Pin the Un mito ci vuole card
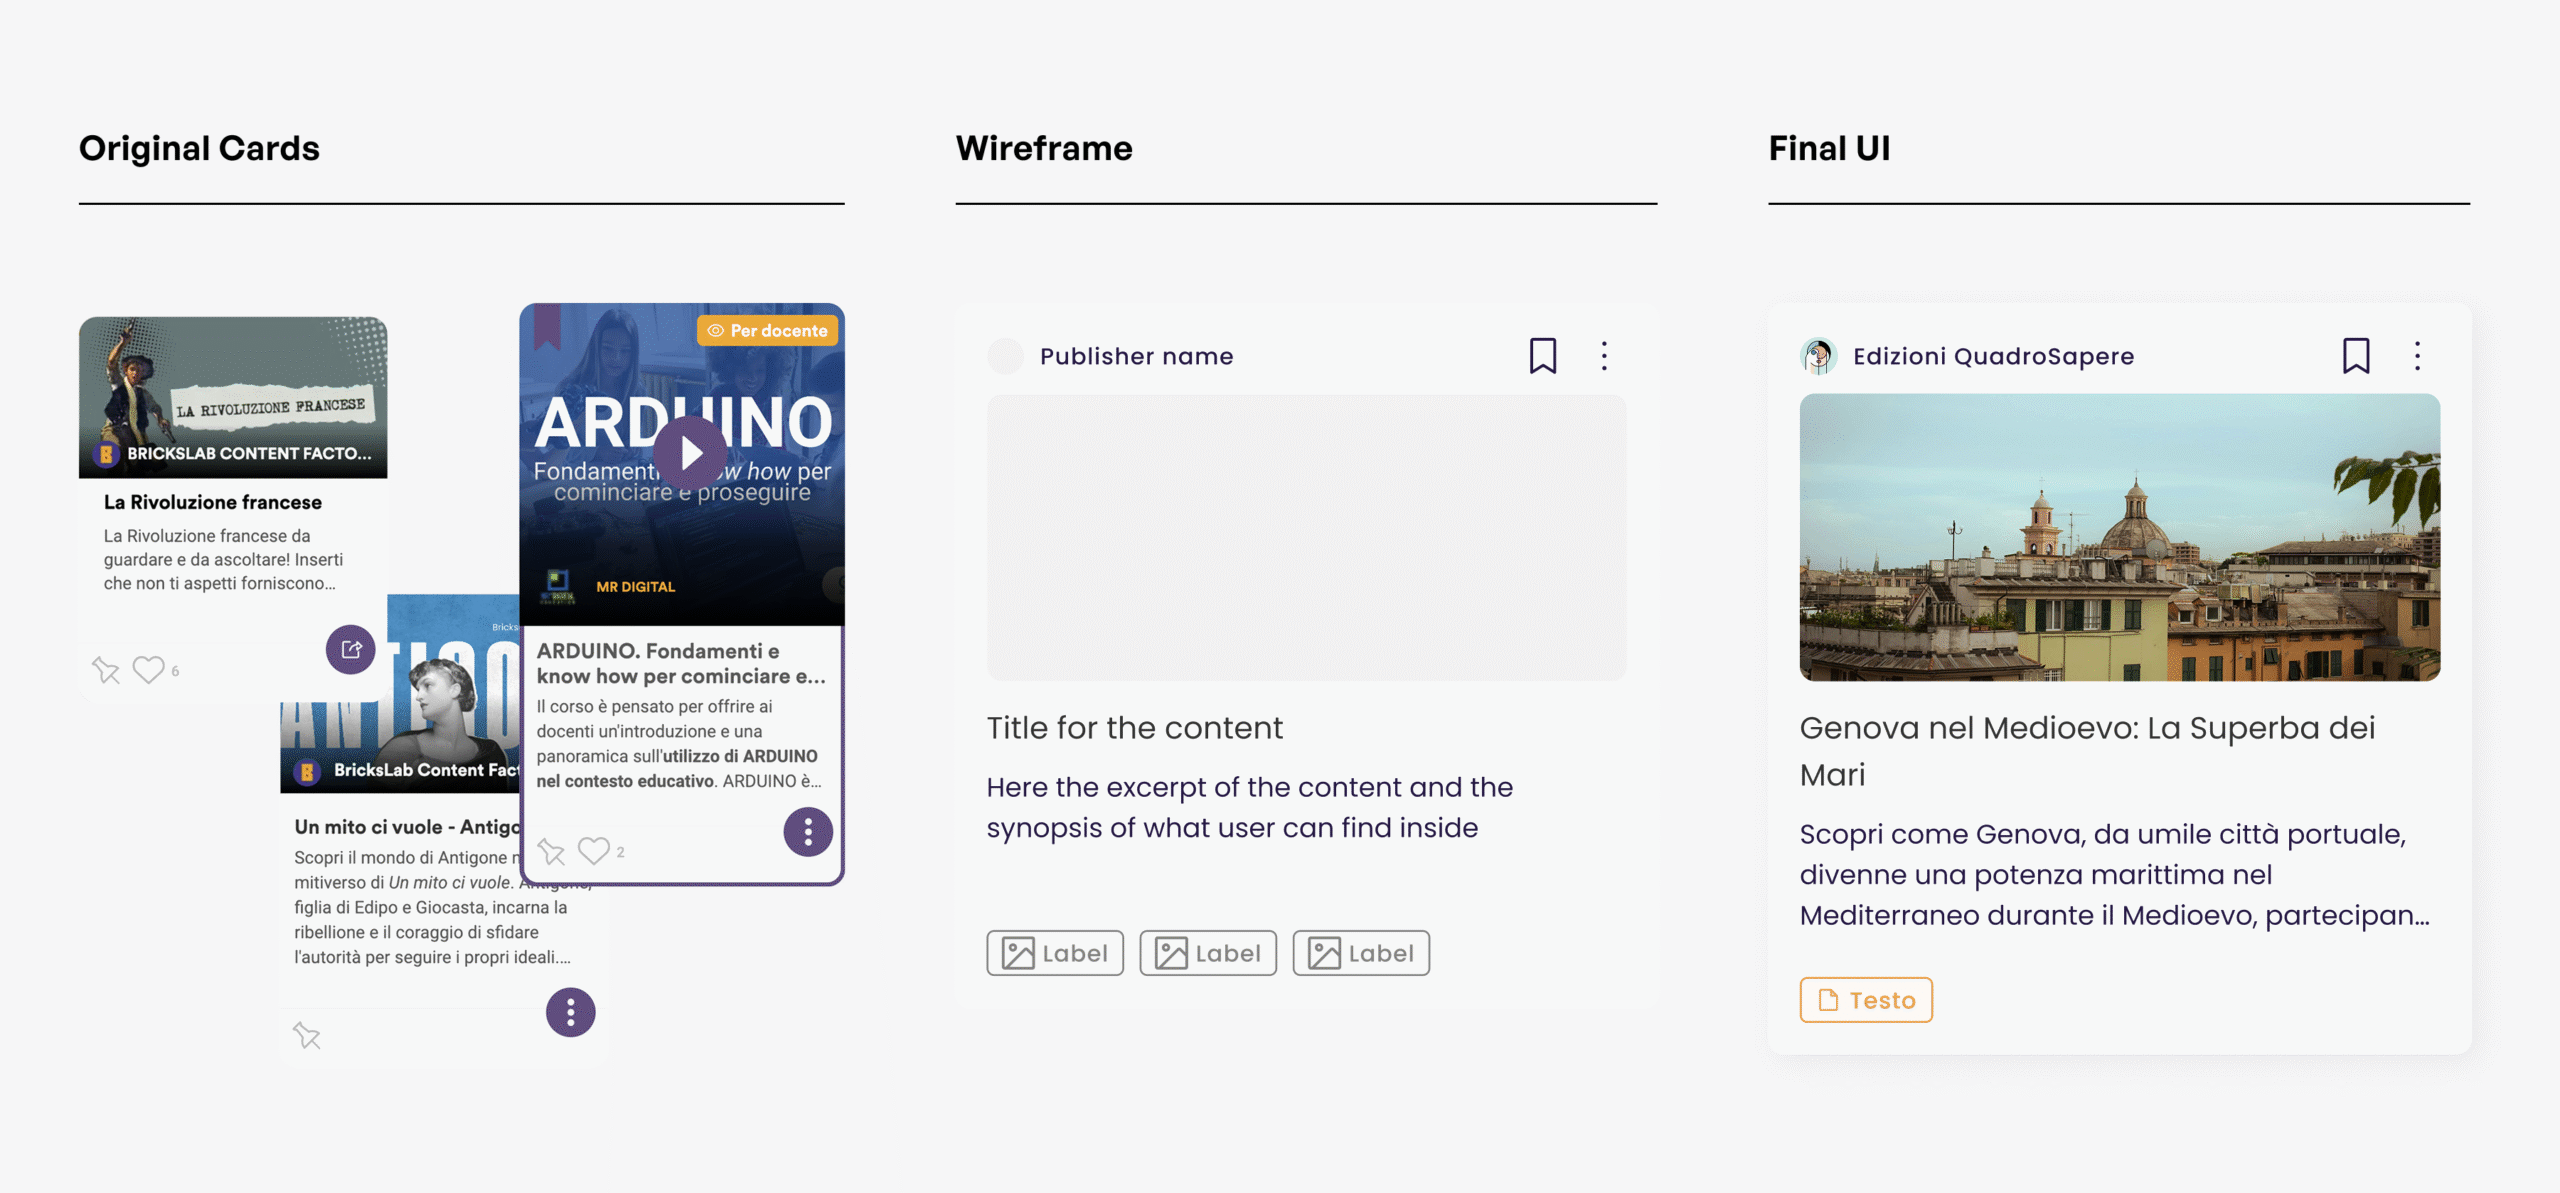This screenshot has width=2560, height=1193. [x=307, y=1036]
